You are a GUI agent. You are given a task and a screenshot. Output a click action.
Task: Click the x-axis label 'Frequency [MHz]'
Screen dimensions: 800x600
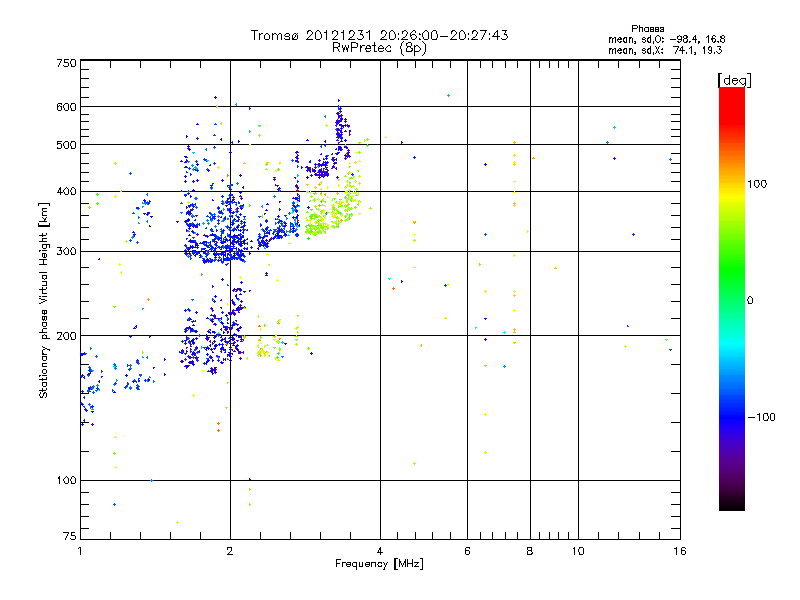coord(380,564)
